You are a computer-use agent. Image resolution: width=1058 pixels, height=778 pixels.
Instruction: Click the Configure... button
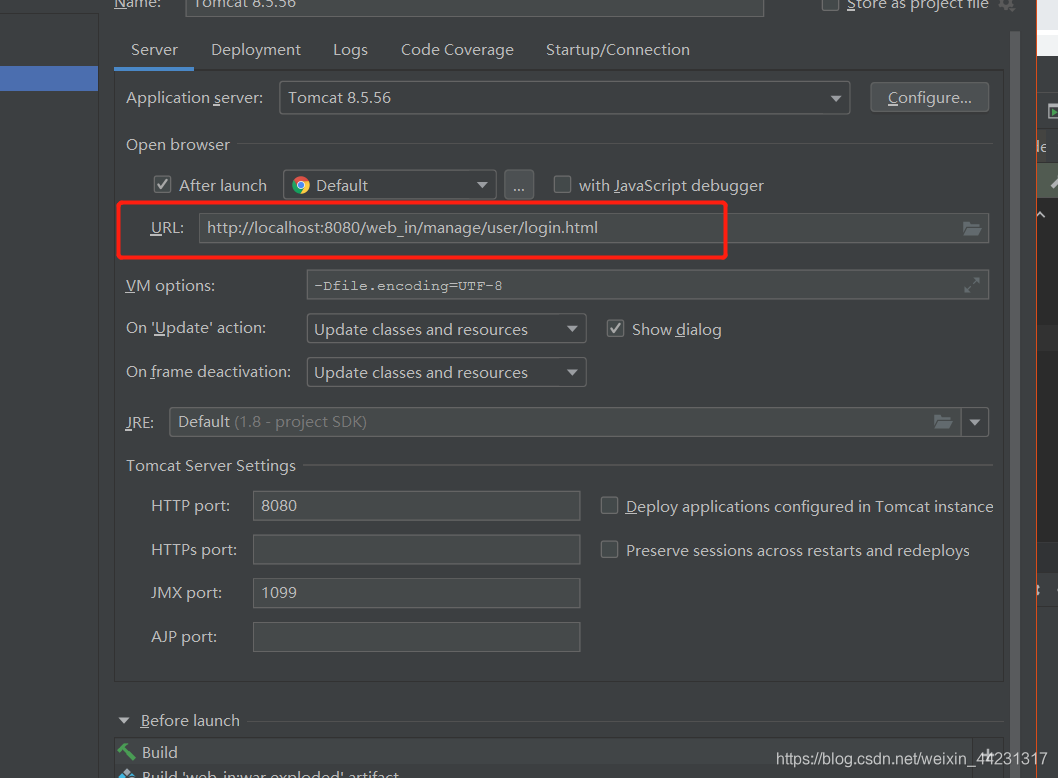pos(929,98)
